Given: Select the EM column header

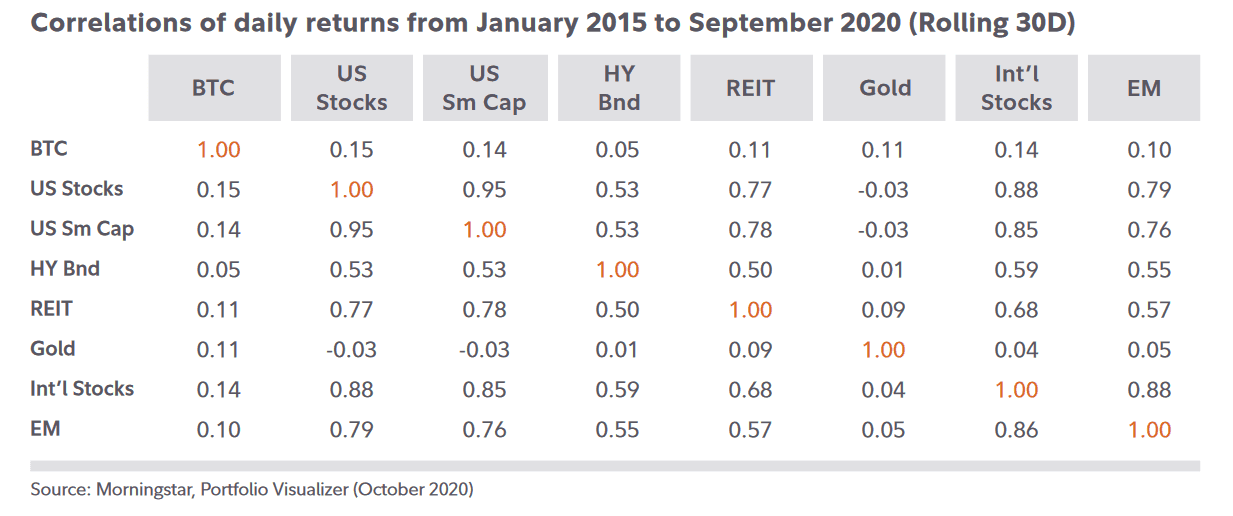Looking at the screenshot, I should coord(1143,88).
